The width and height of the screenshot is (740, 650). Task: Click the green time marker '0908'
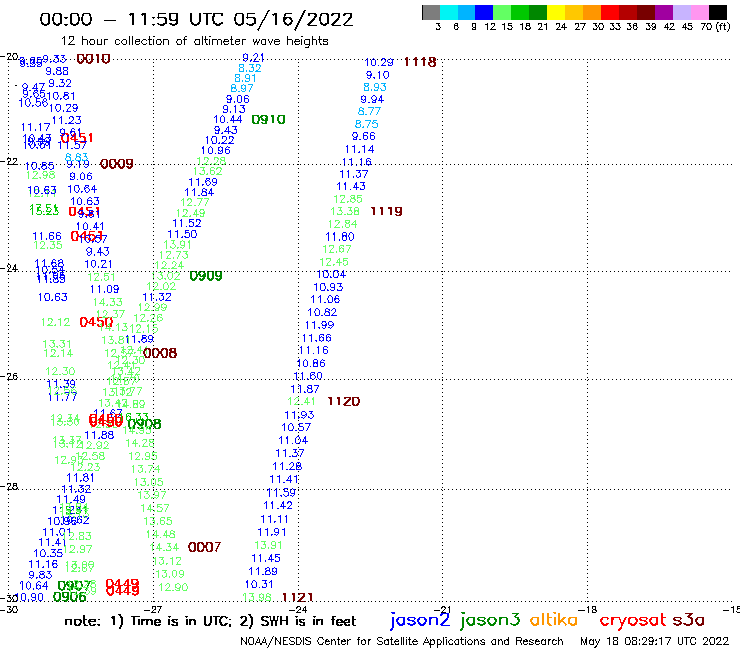(x=144, y=424)
